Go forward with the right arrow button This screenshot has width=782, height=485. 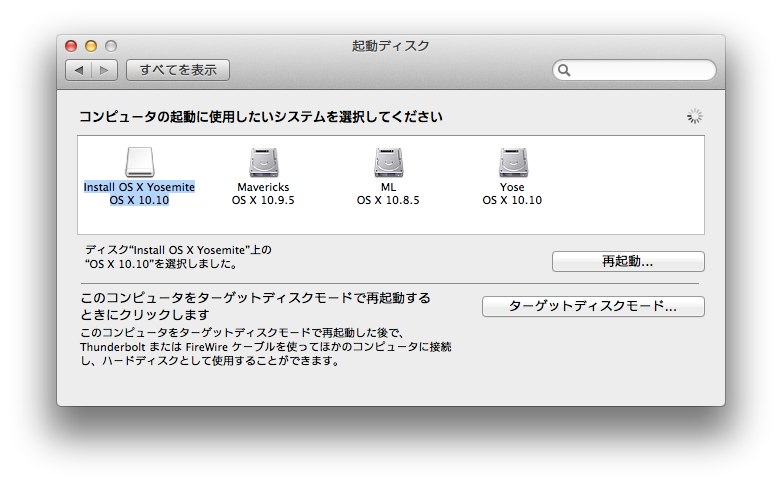105,70
